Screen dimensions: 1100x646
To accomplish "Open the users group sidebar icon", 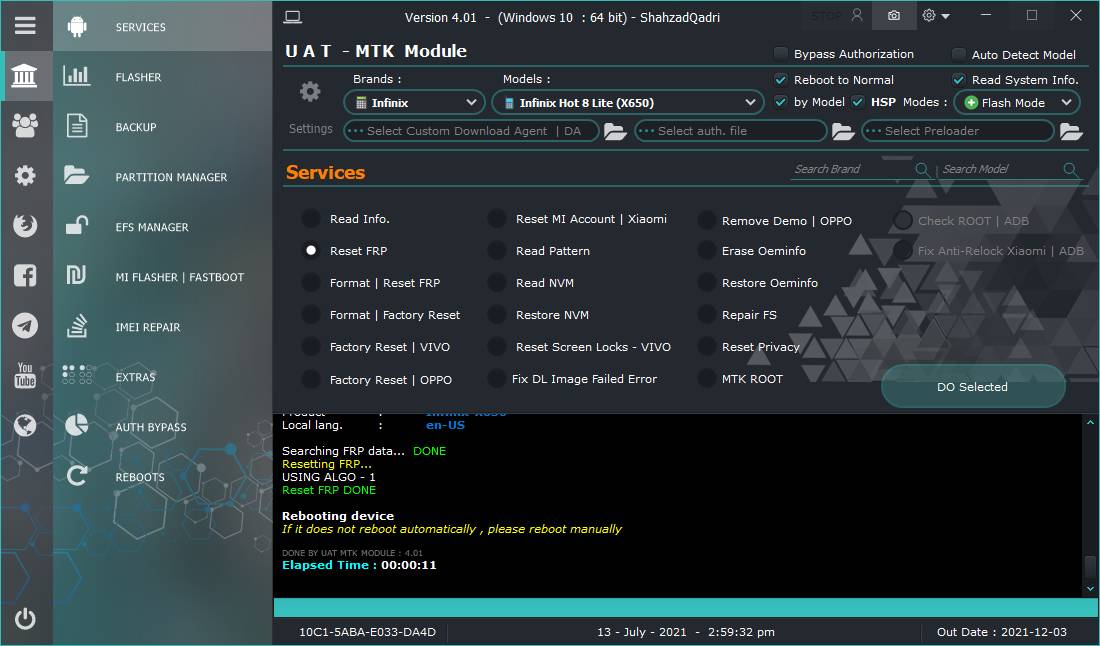I will click(25, 125).
